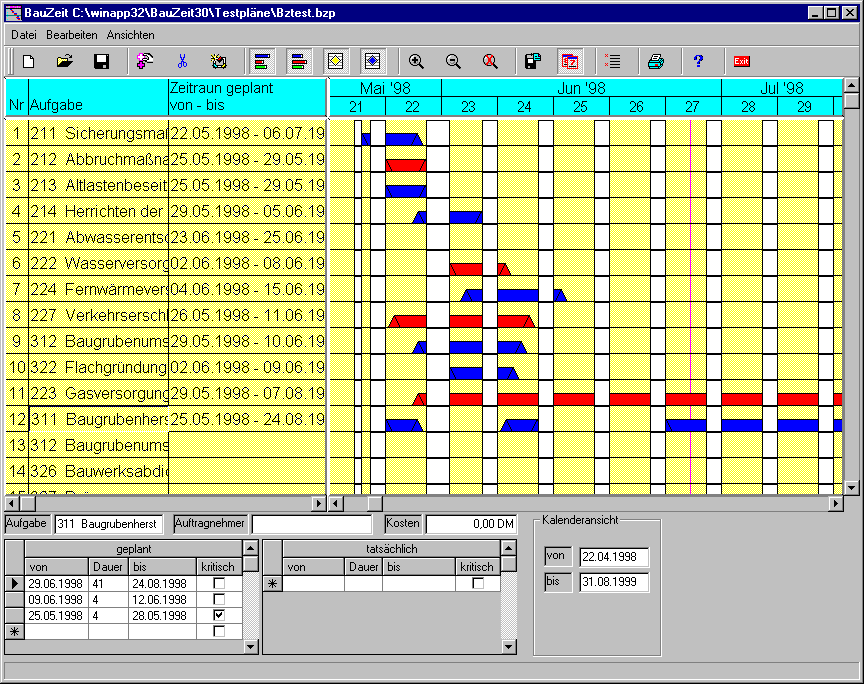Open the Ansichten menu
Image resolution: width=864 pixels, height=684 pixels.
click(130, 34)
